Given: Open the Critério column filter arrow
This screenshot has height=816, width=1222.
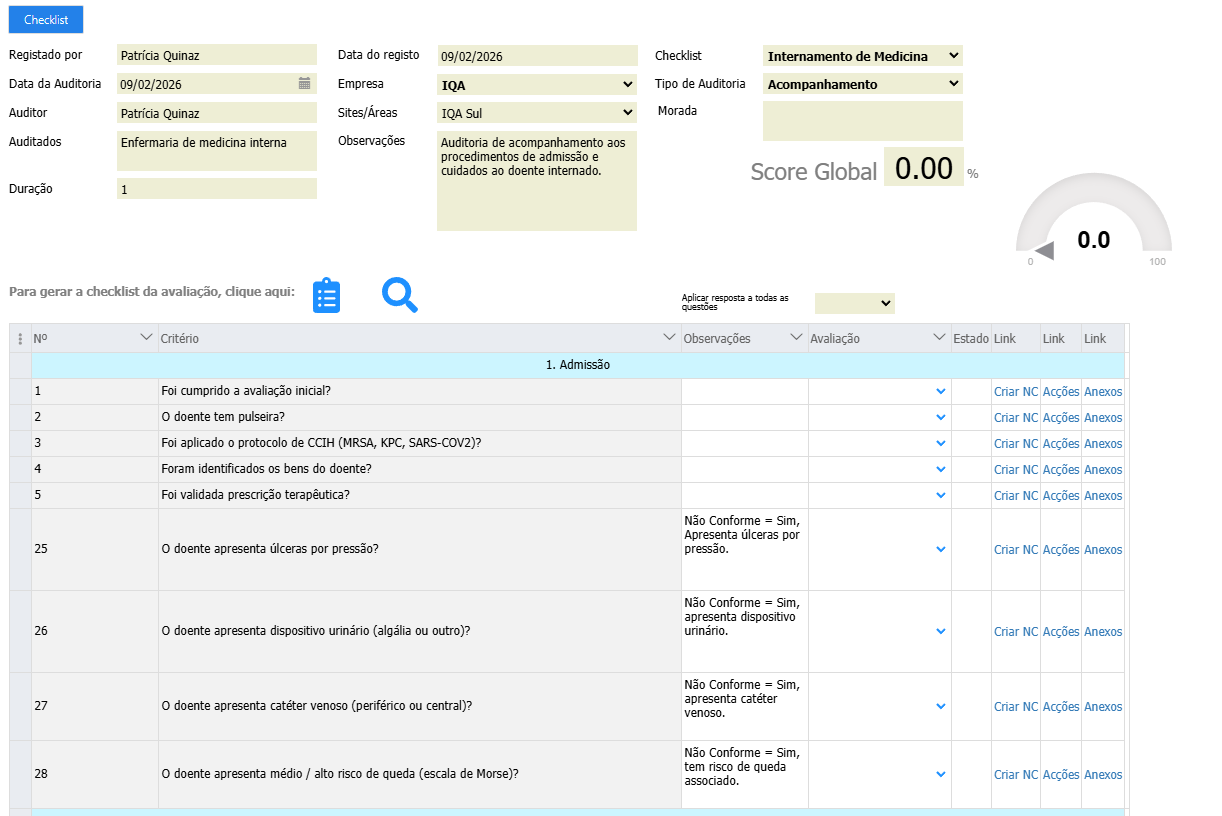Looking at the screenshot, I should (x=670, y=338).
